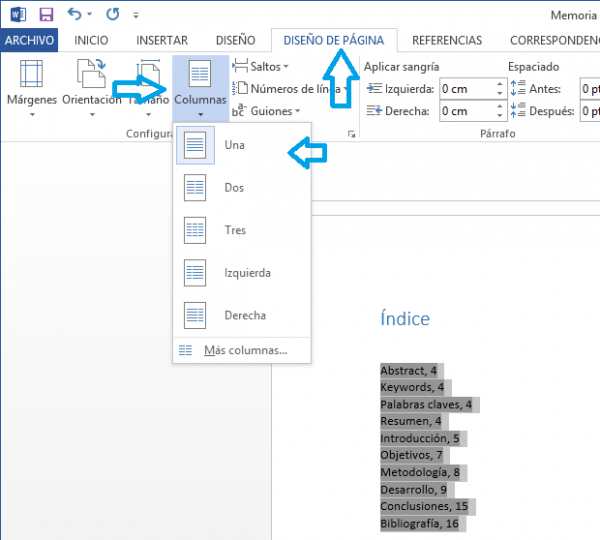This screenshot has height=540, width=600.
Task: Click the 'Introducción, 5' index entry
Action: (420, 438)
